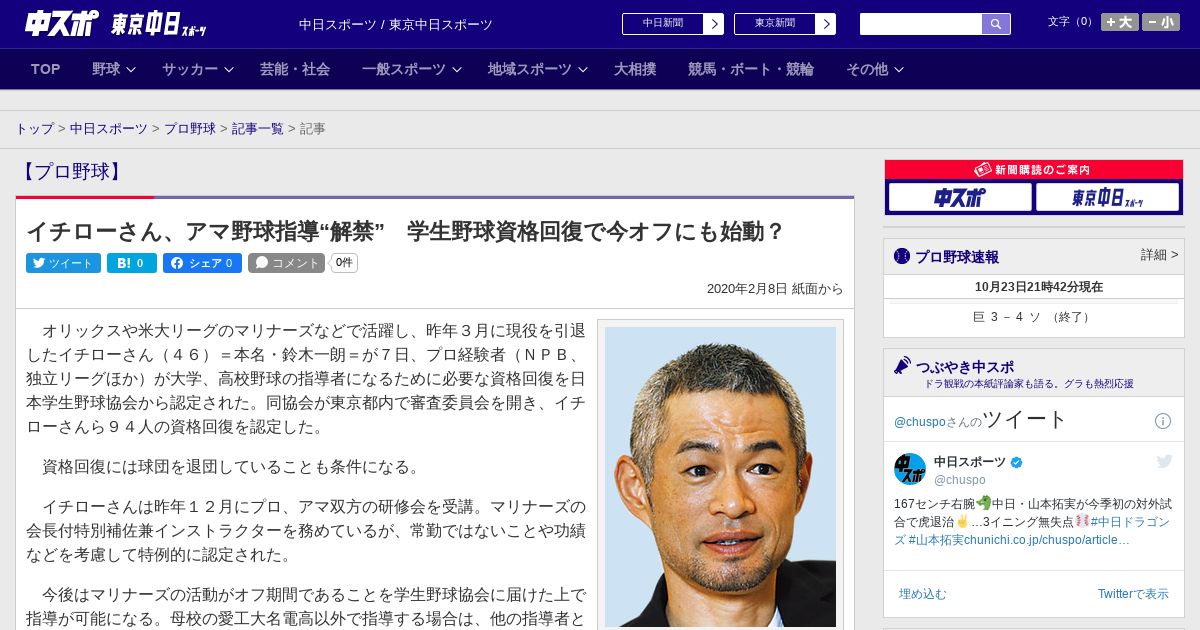Increase text size with ＋大 button
This screenshot has width=1200, height=630.
coord(1120,22)
